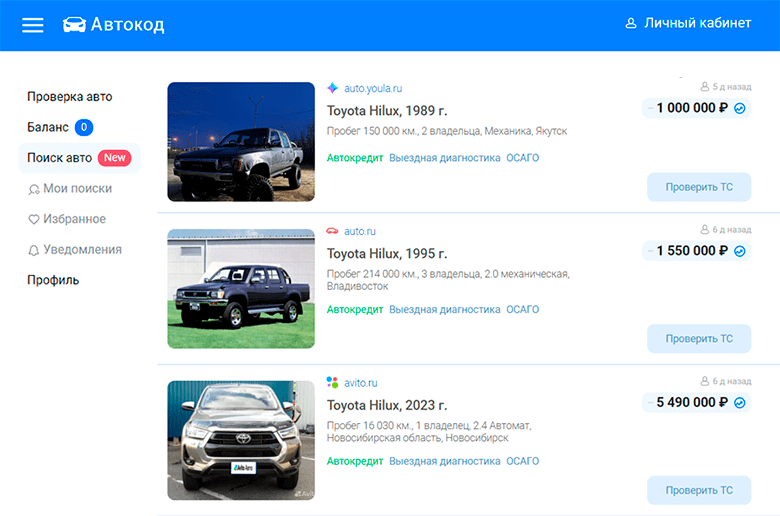Open the Toyota Hilux, 1995 г. title
Screen dimensions: 780x516
(x=387, y=253)
